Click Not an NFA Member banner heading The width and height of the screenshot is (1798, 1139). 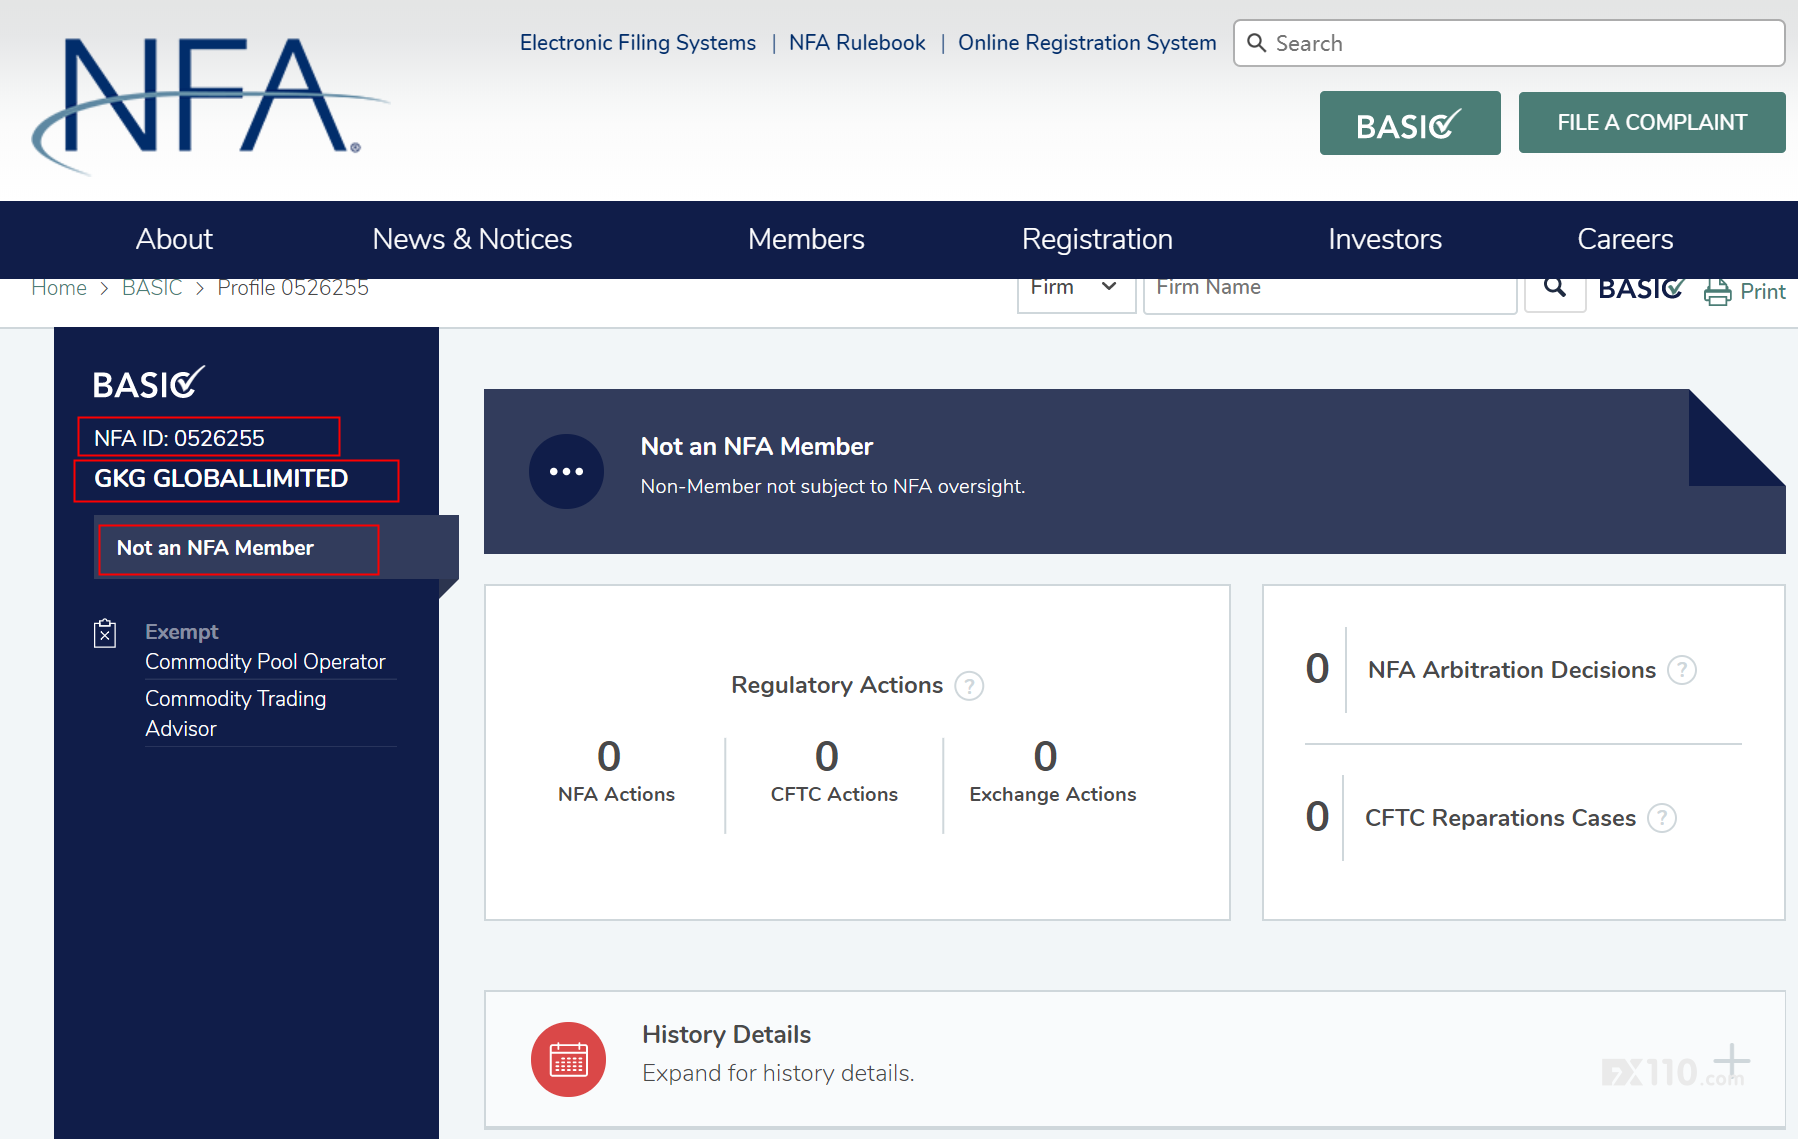[x=757, y=447]
